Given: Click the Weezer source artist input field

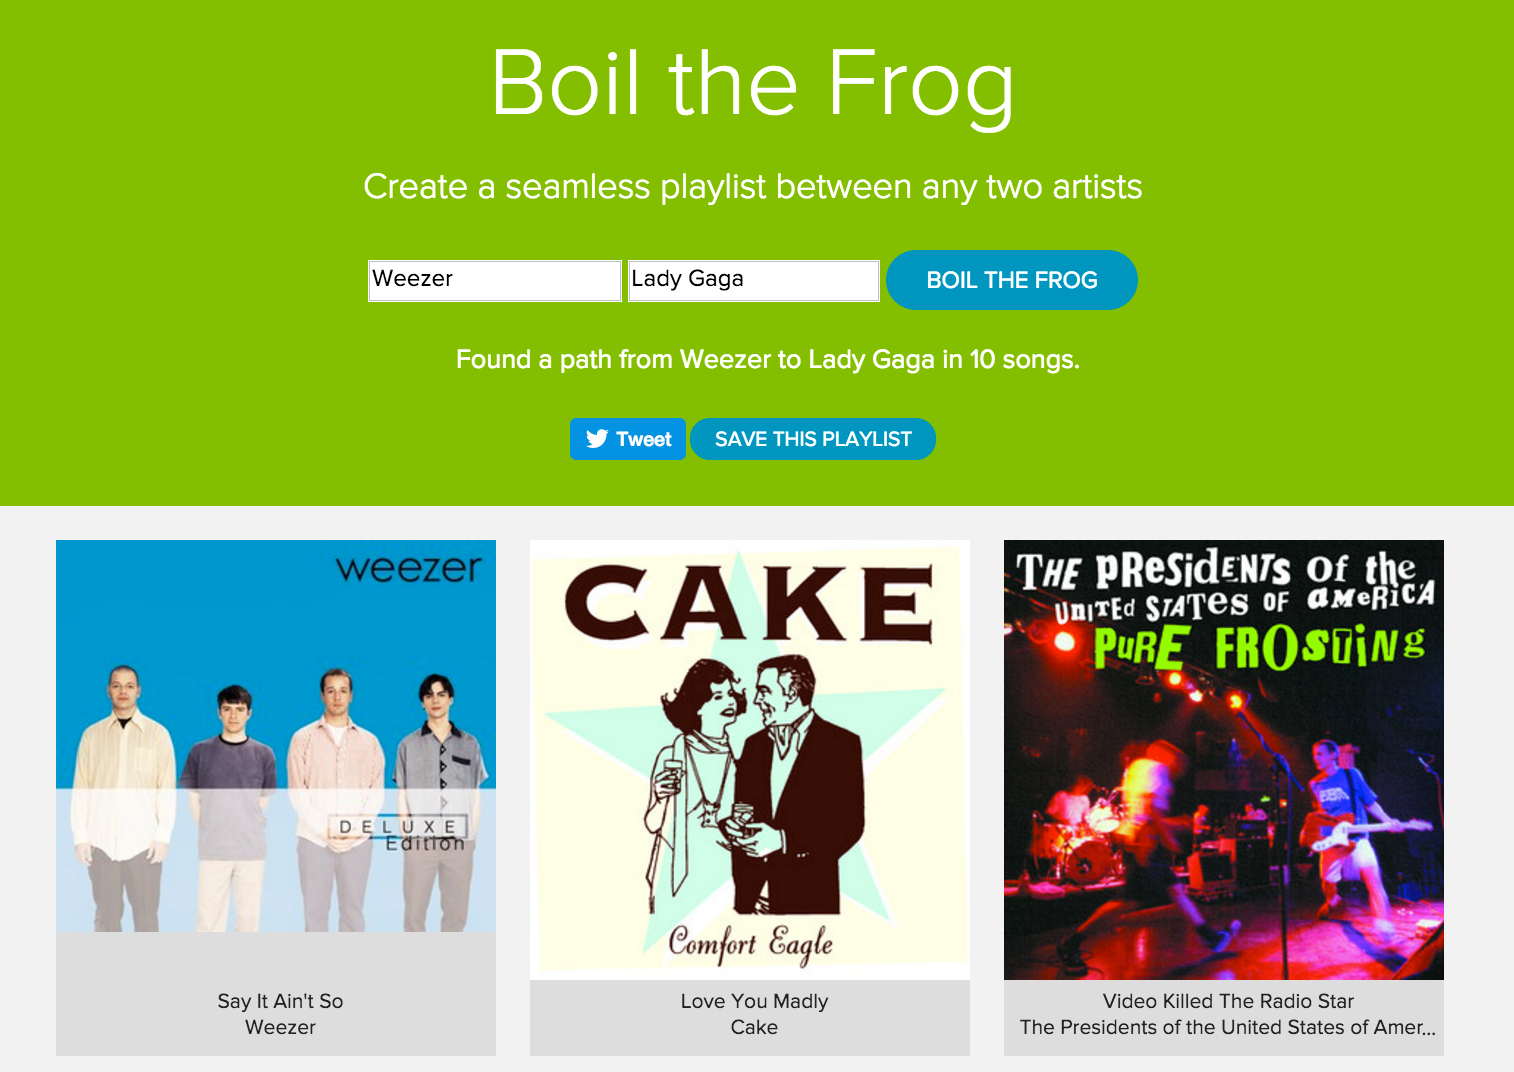Looking at the screenshot, I should tap(494, 280).
